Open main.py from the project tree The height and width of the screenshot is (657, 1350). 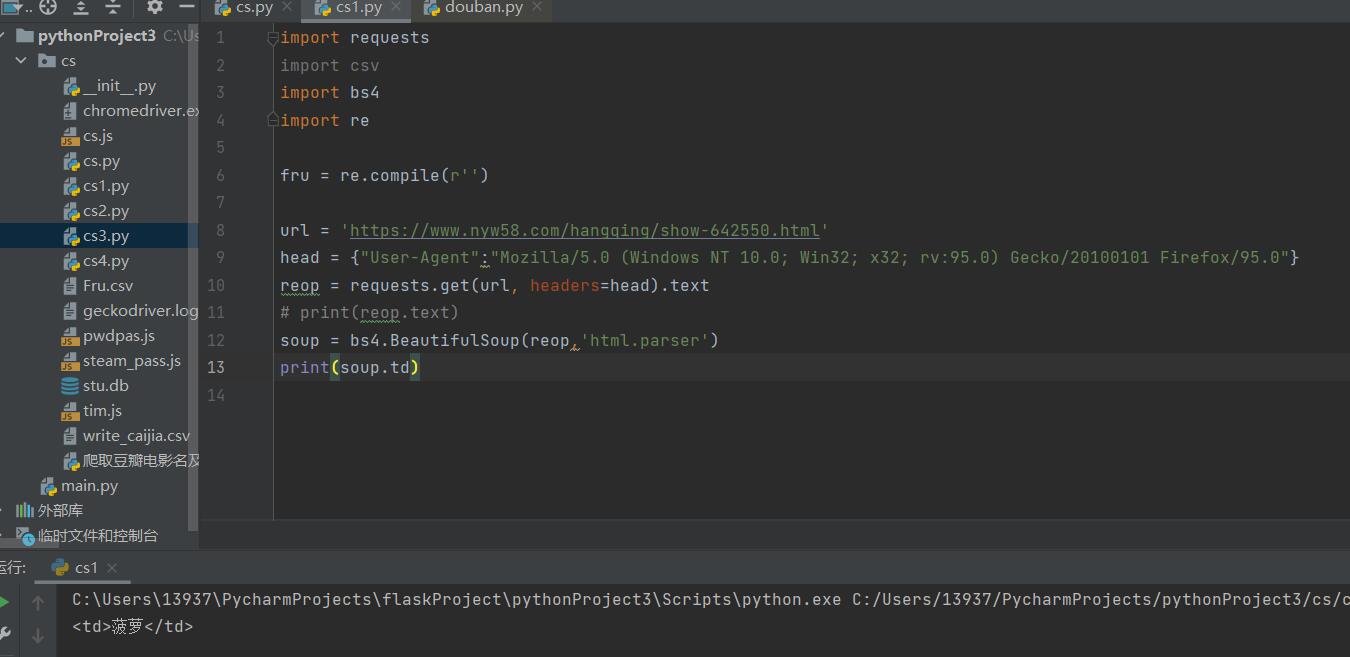point(89,486)
